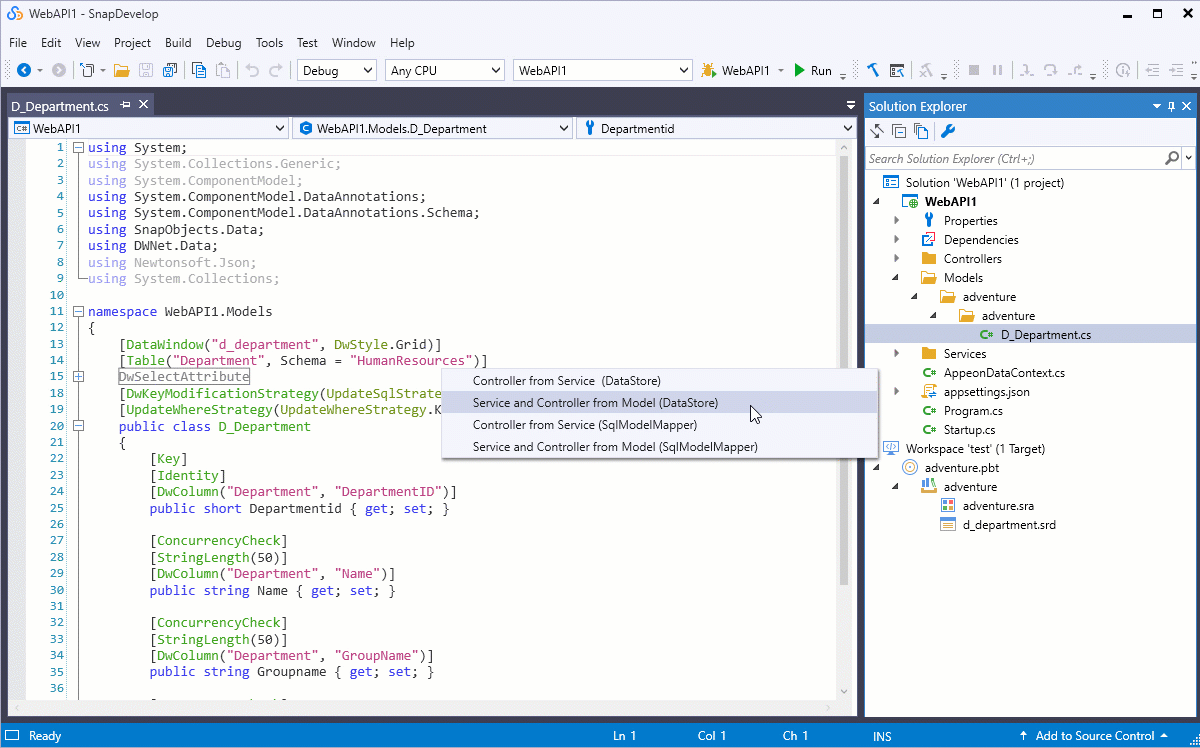Open the WebAPI1 startup project dropdown

684,70
